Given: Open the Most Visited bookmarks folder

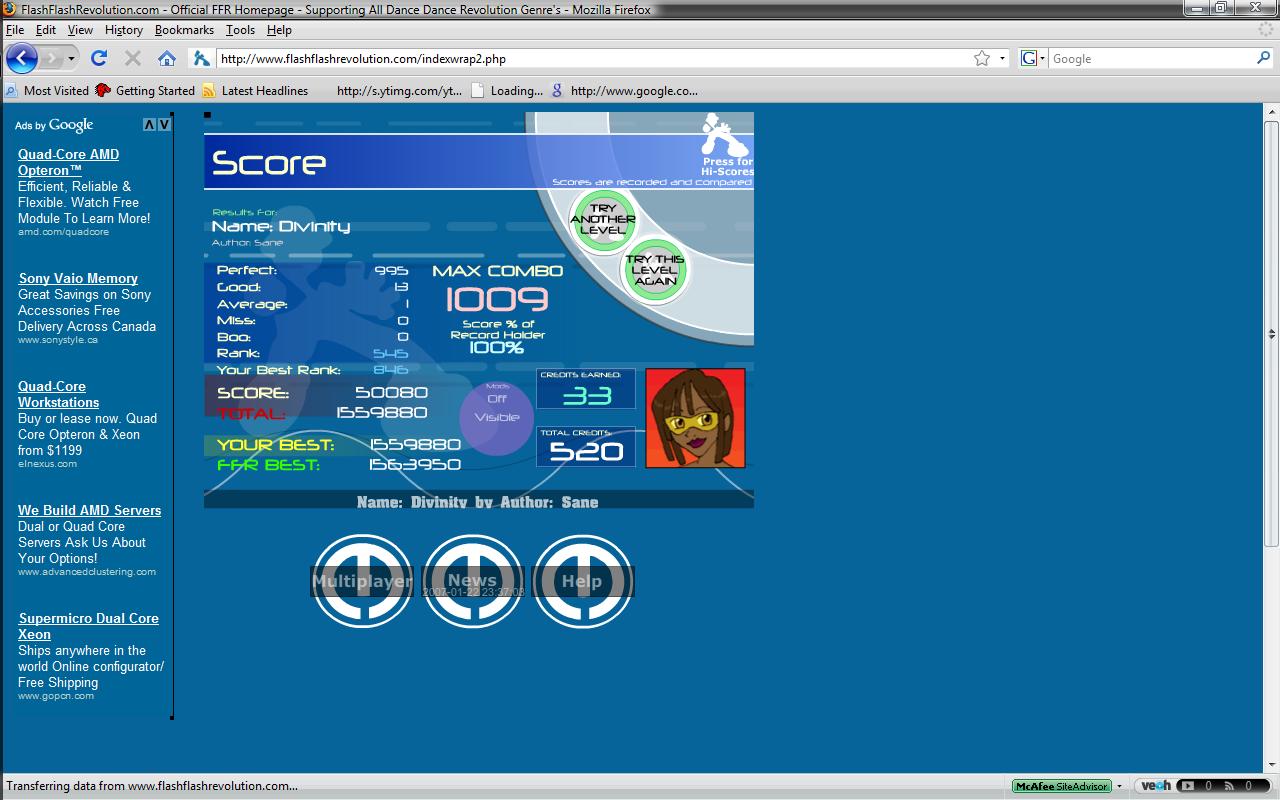Looking at the screenshot, I should pyautogui.click(x=47, y=90).
